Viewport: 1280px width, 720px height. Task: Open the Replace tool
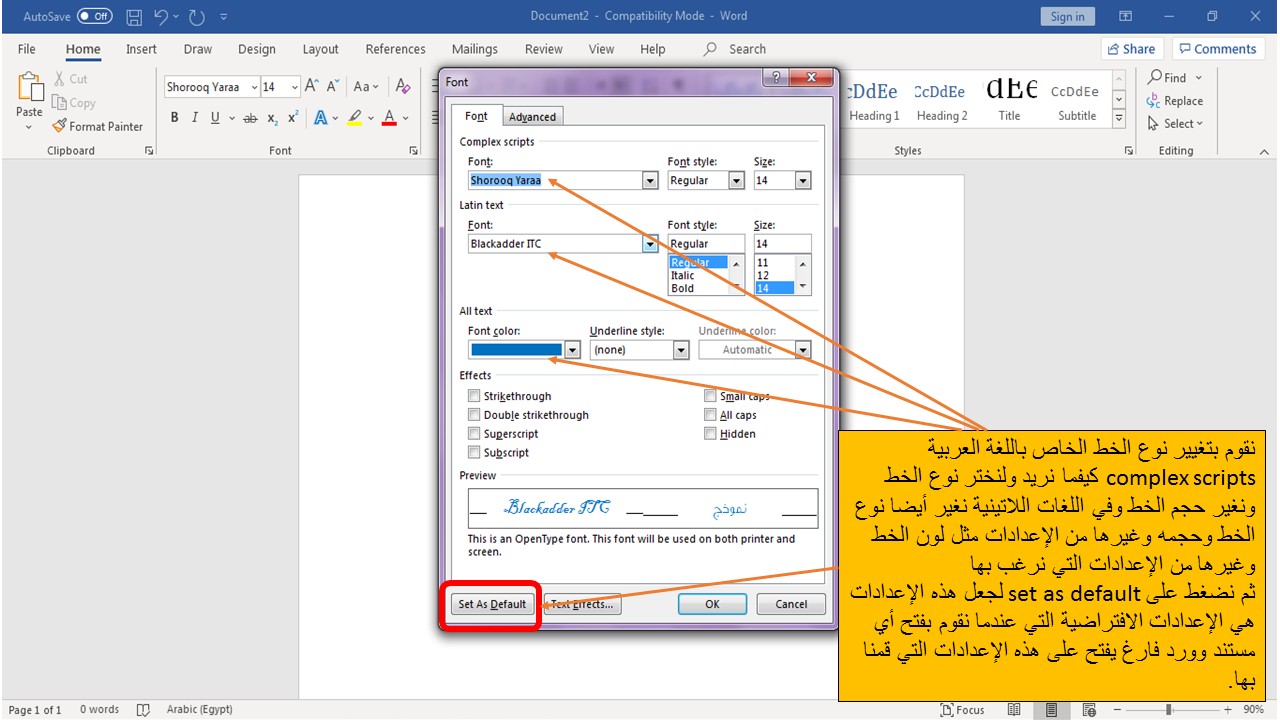tap(1175, 101)
